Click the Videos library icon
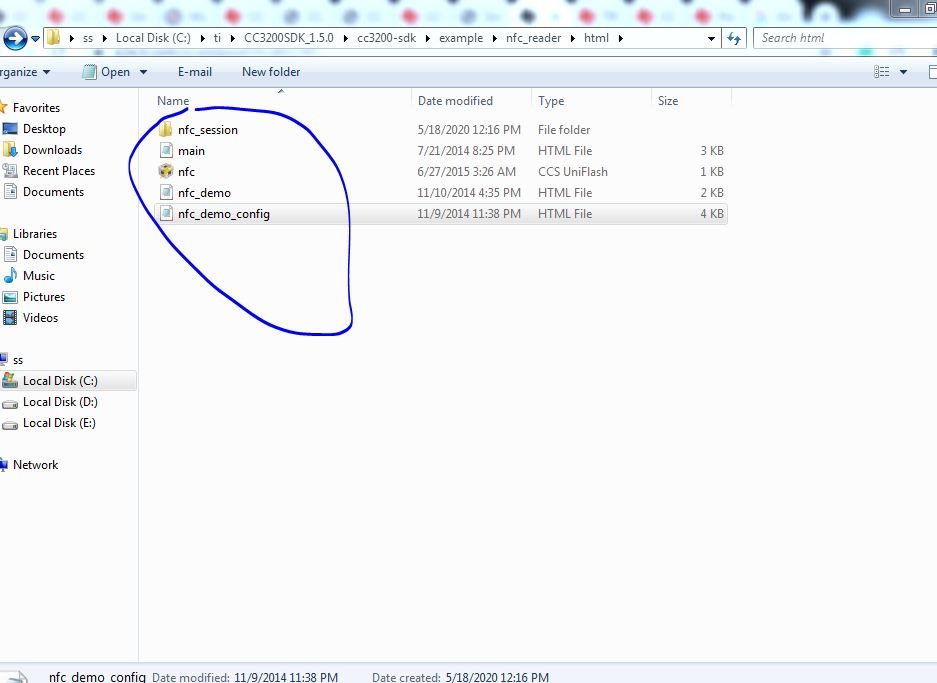This screenshot has height=683, width=937. click(x=10, y=318)
